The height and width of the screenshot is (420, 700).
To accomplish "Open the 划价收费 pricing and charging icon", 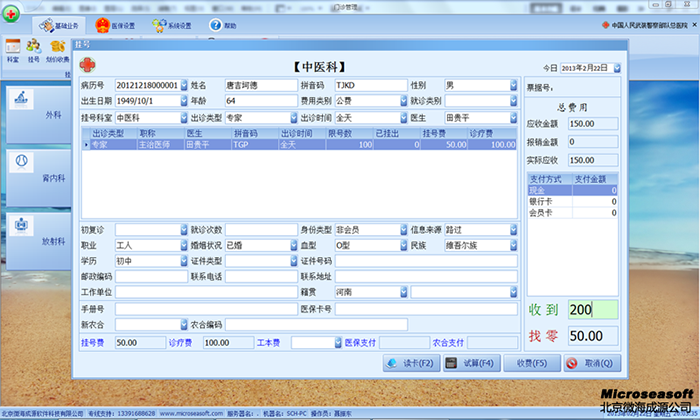I will click(x=59, y=49).
